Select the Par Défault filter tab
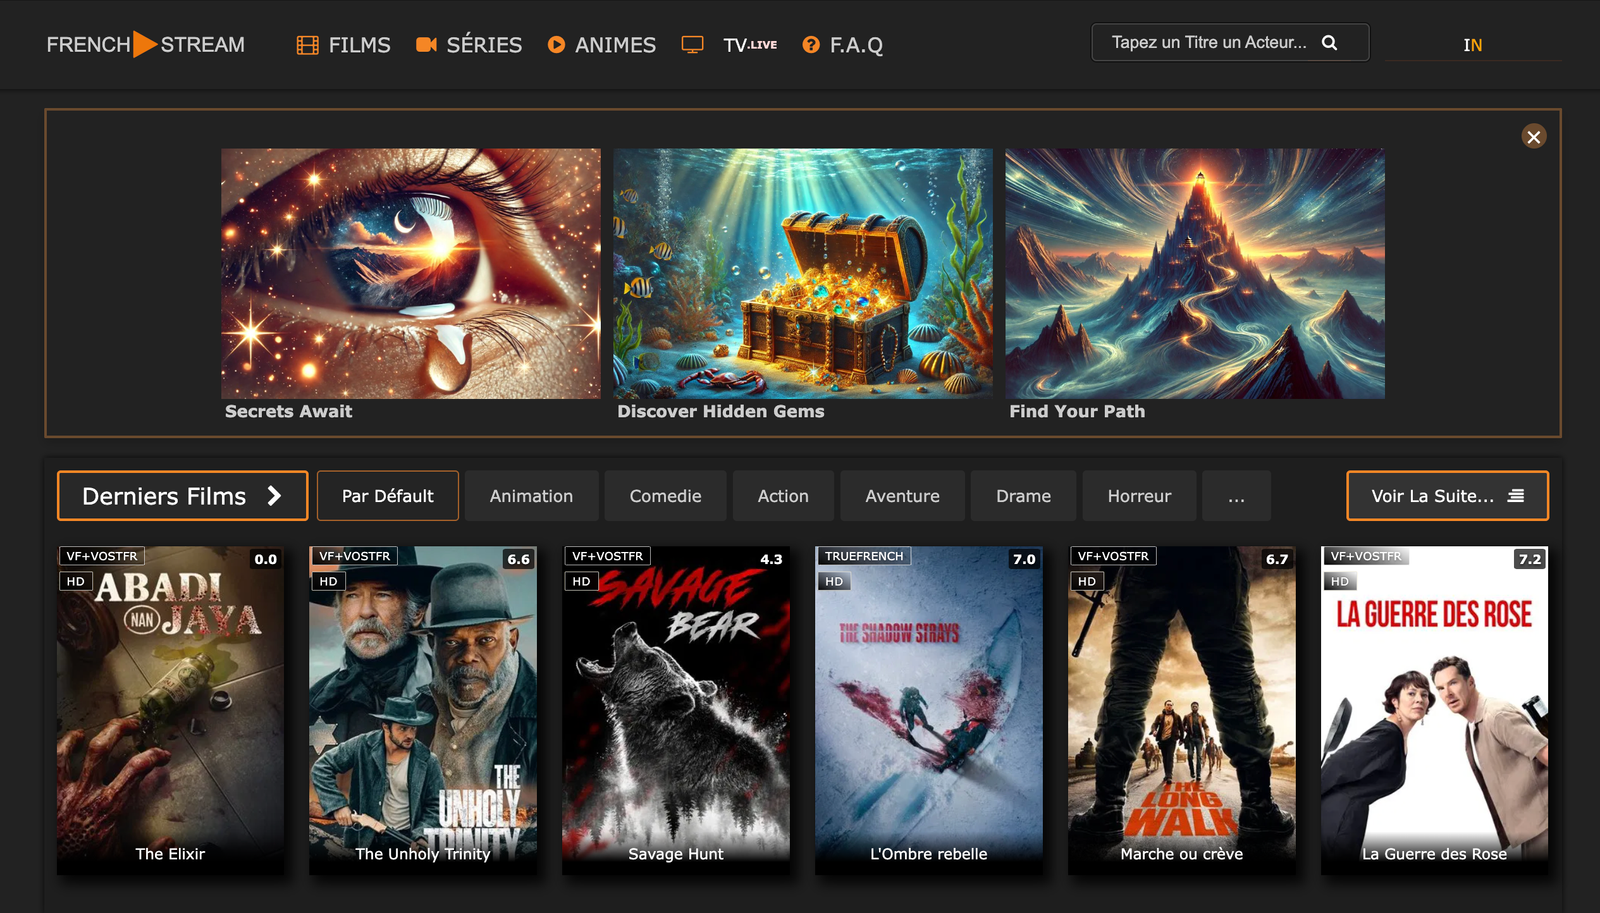1600x913 pixels. point(387,496)
